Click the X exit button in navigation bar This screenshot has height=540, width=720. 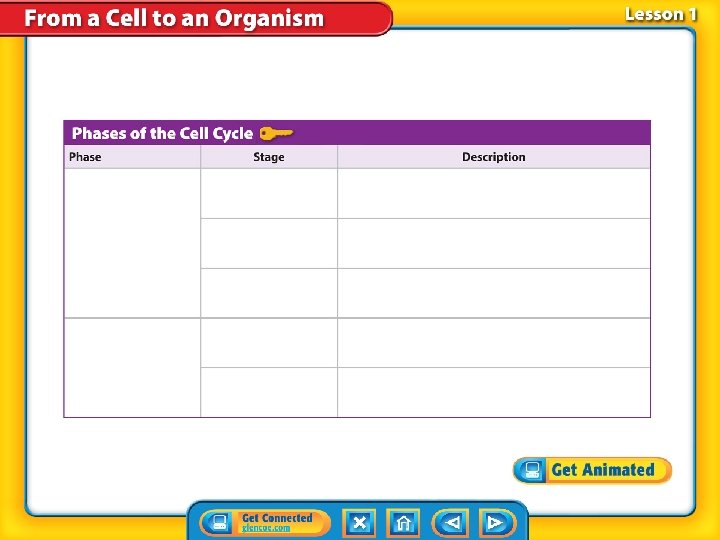[360, 523]
